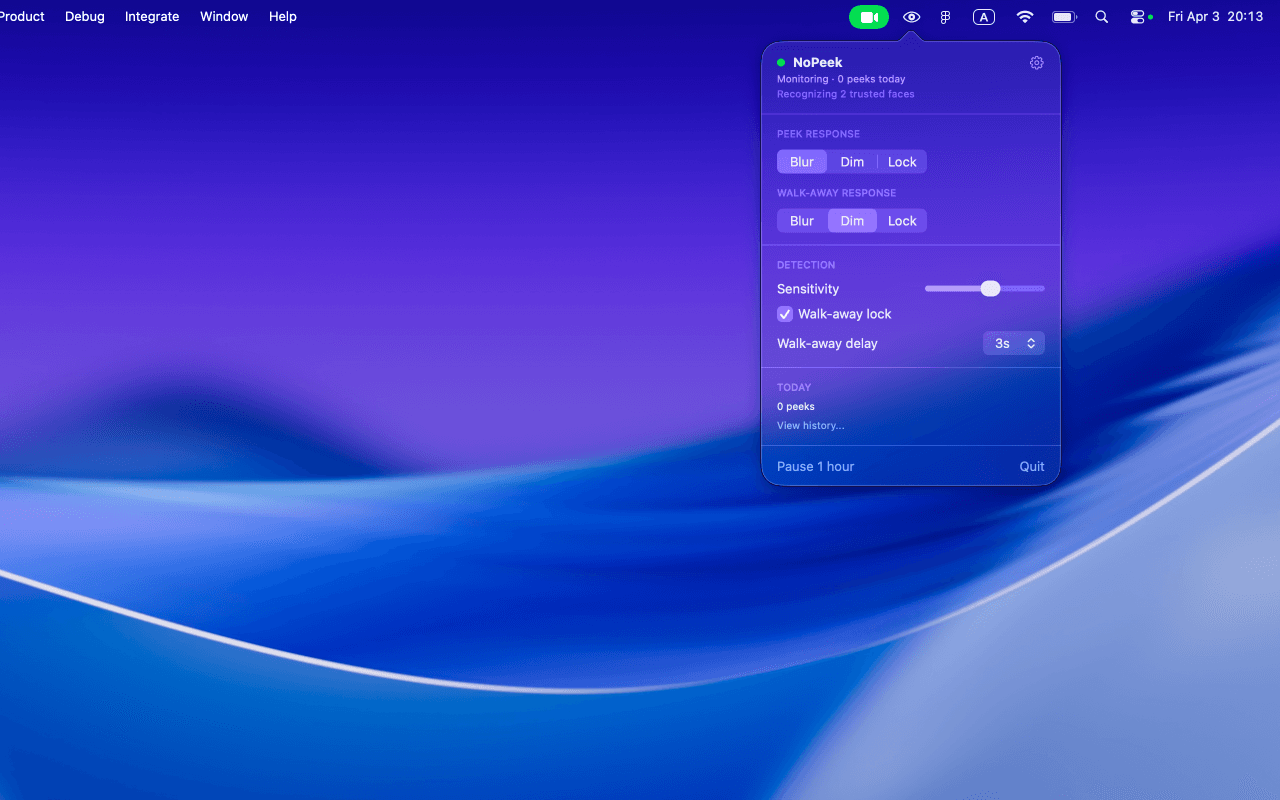Image resolution: width=1280 pixels, height=800 pixels.
Task: Open NoPeek settings via the gear icon
Action: click(1036, 62)
